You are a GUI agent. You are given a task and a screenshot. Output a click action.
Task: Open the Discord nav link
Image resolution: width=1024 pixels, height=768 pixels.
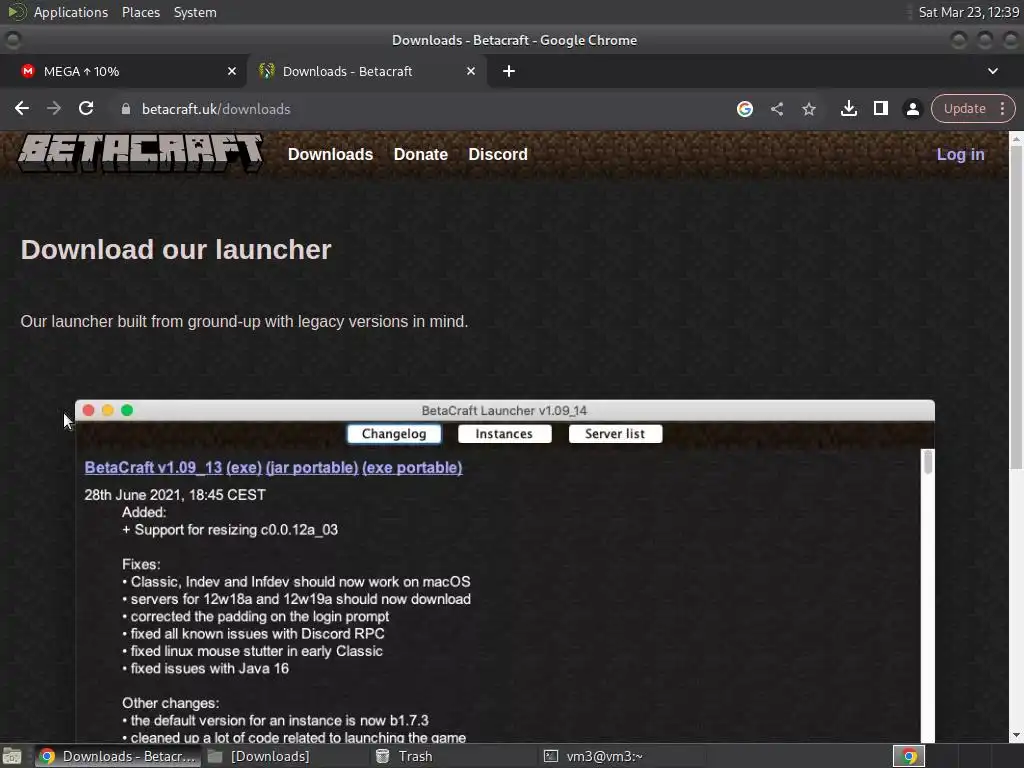point(498,154)
